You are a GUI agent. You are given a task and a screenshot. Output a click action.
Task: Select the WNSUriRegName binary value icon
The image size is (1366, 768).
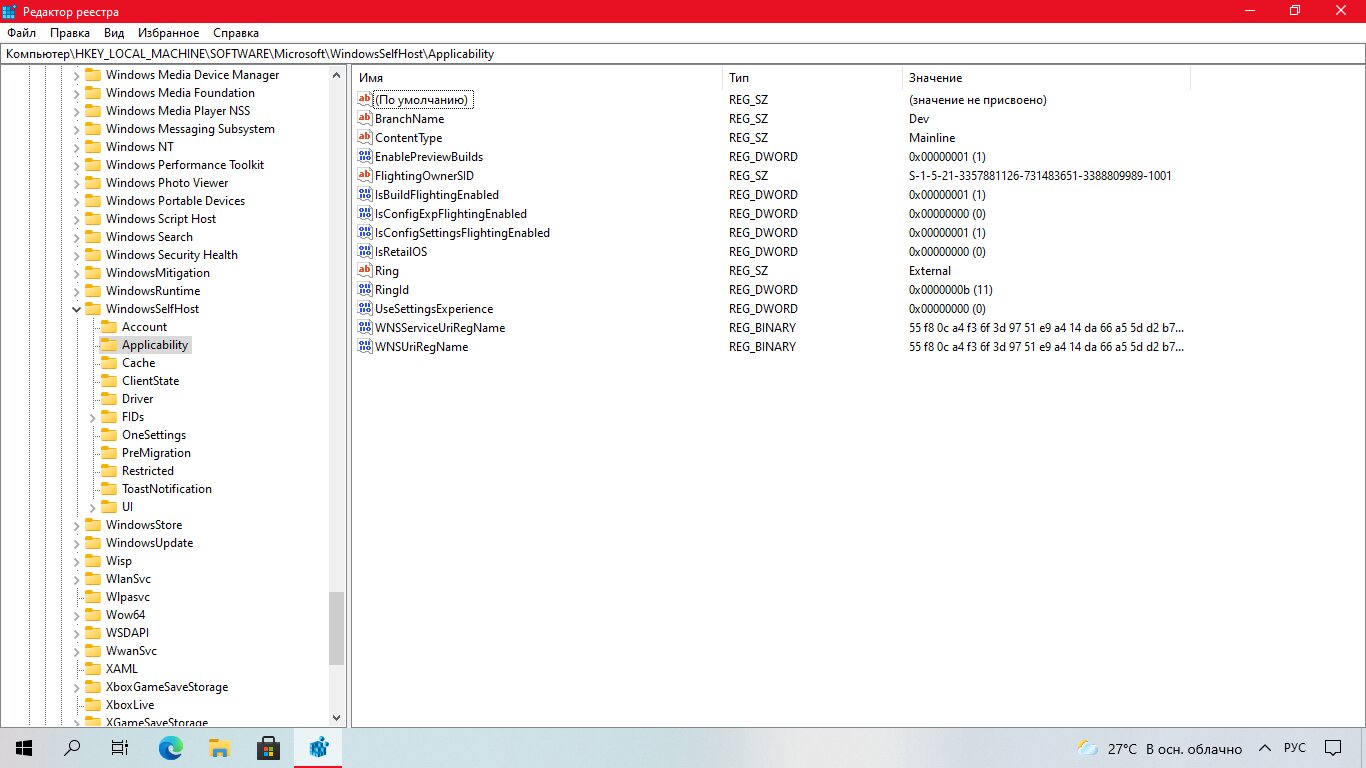[x=365, y=347]
